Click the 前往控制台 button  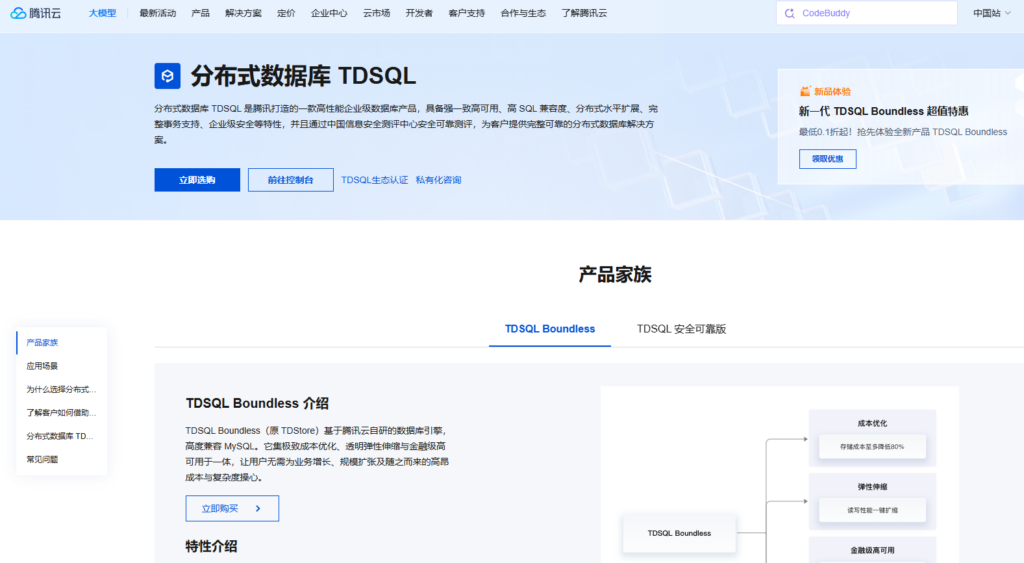click(x=291, y=180)
